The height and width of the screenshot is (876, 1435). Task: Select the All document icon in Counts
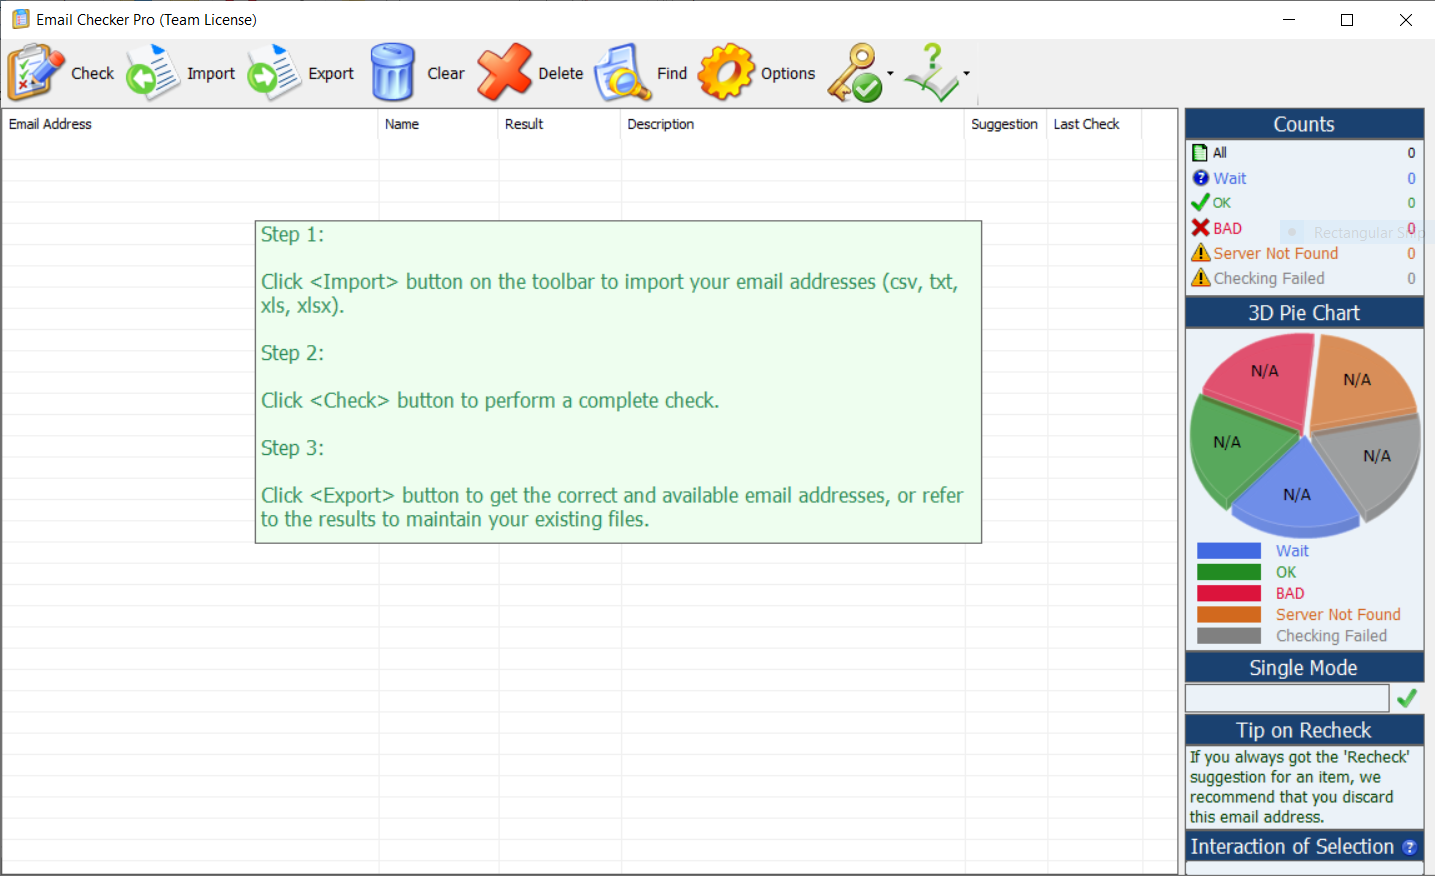point(1200,152)
